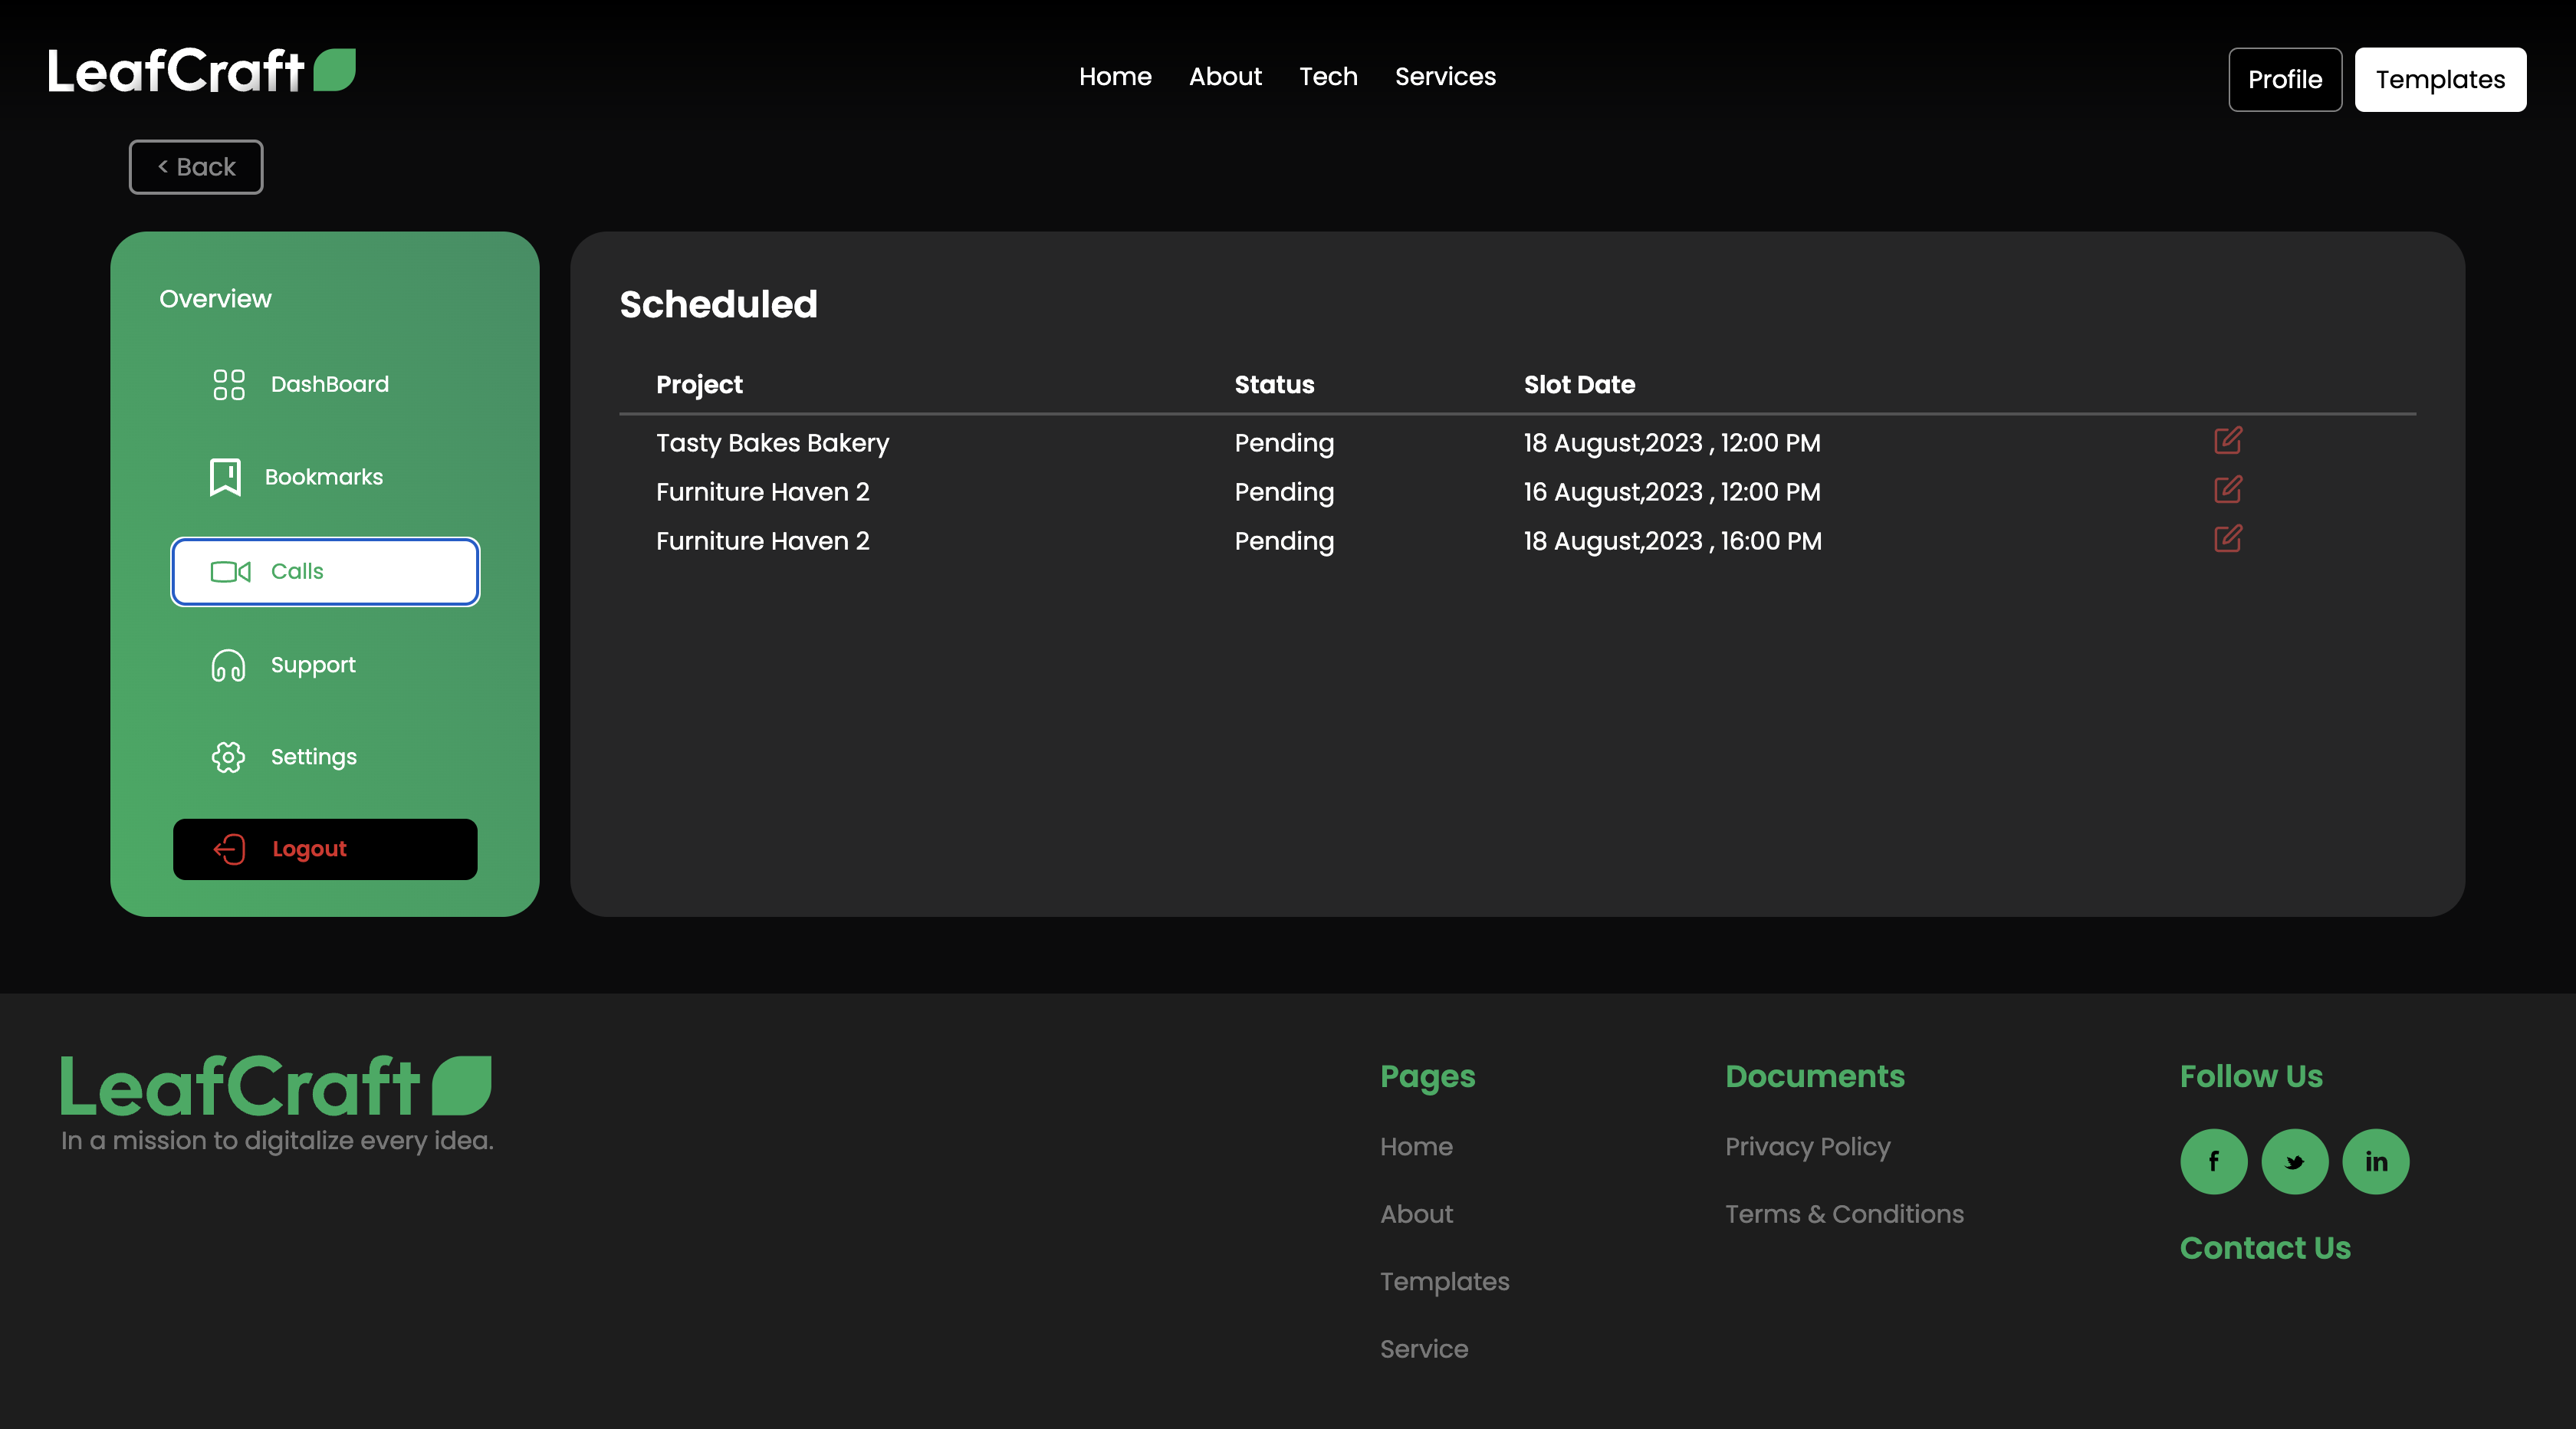Image resolution: width=2576 pixels, height=1429 pixels.
Task: Open the Services navigation item
Action: (x=1445, y=77)
